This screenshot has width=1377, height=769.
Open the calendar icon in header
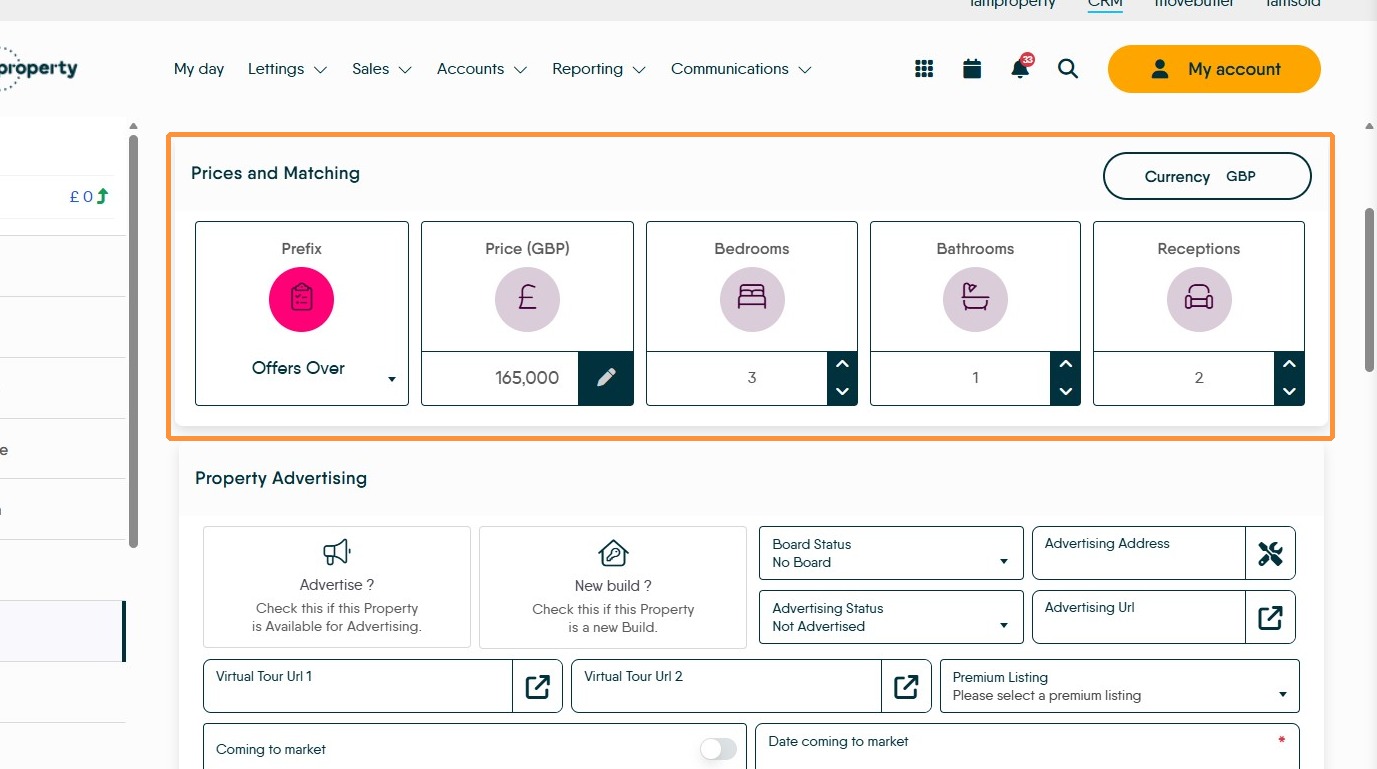[x=972, y=69]
